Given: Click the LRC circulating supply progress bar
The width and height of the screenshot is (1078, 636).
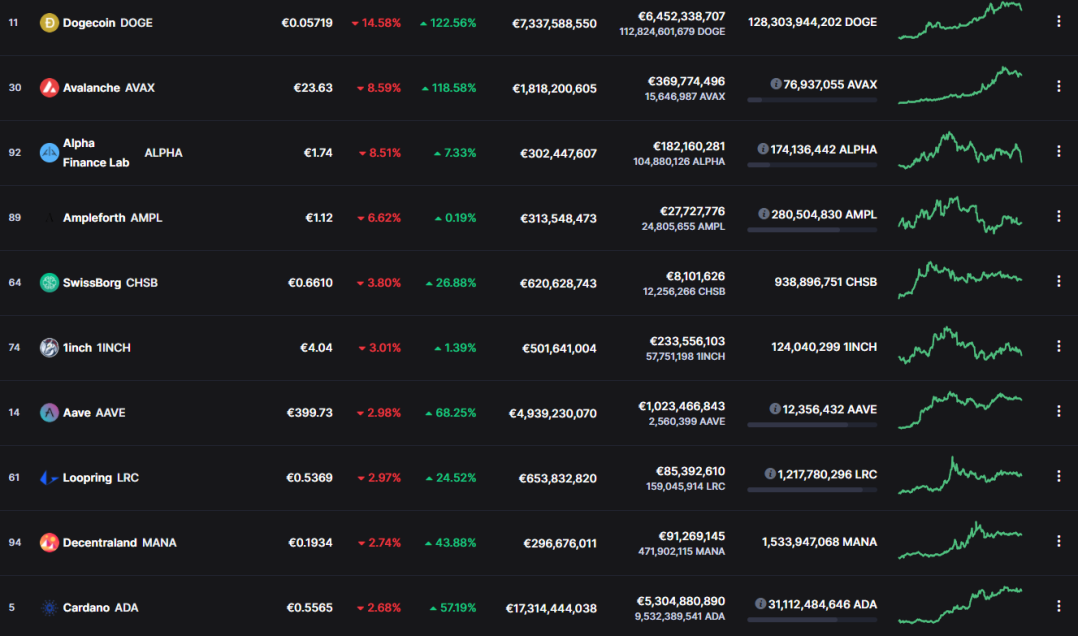Looking at the screenshot, I should pyautogui.click(x=812, y=490).
